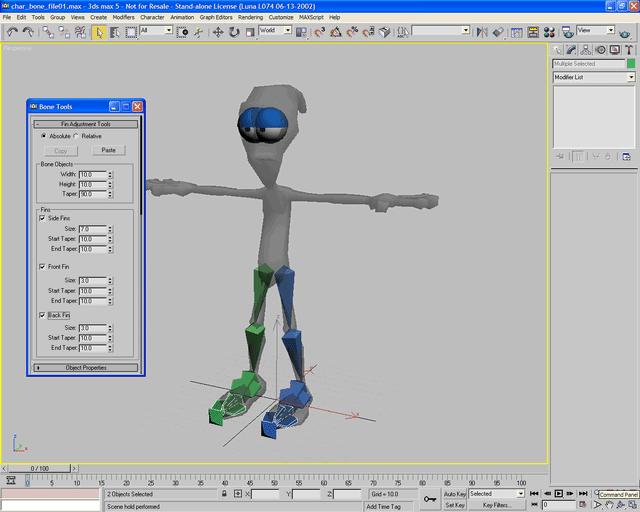Open the World reference coordinate dropdown
This screenshot has height=512, width=640.
pos(275,31)
